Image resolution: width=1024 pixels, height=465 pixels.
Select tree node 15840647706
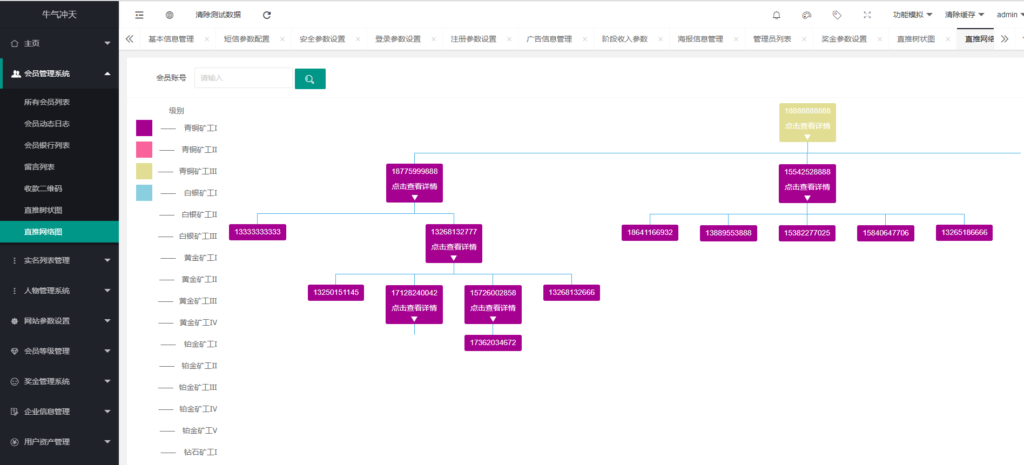pyautogui.click(x=885, y=232)
